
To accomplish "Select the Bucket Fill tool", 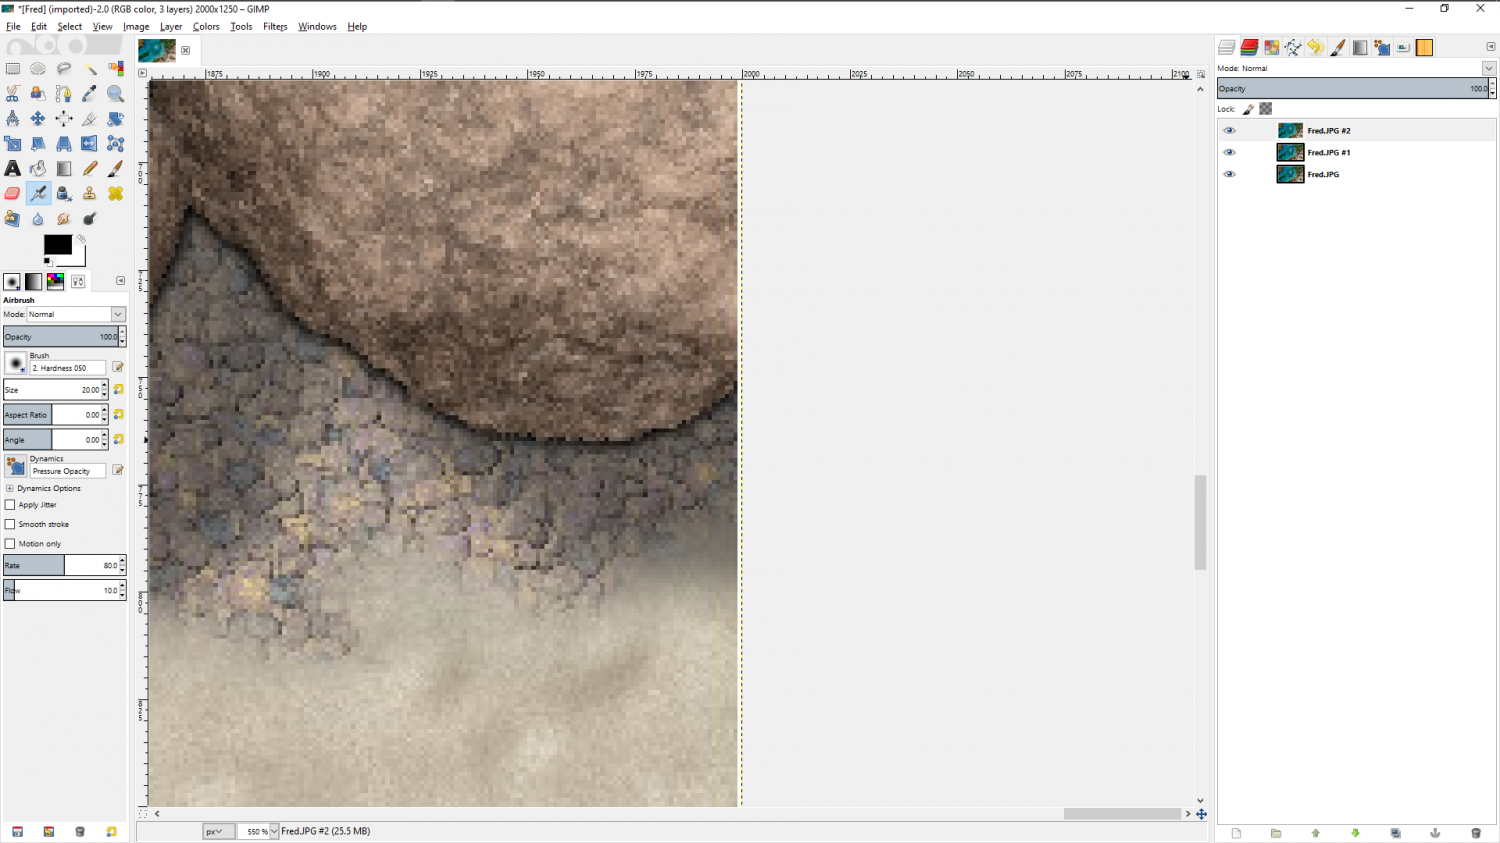I will point(38,169).
